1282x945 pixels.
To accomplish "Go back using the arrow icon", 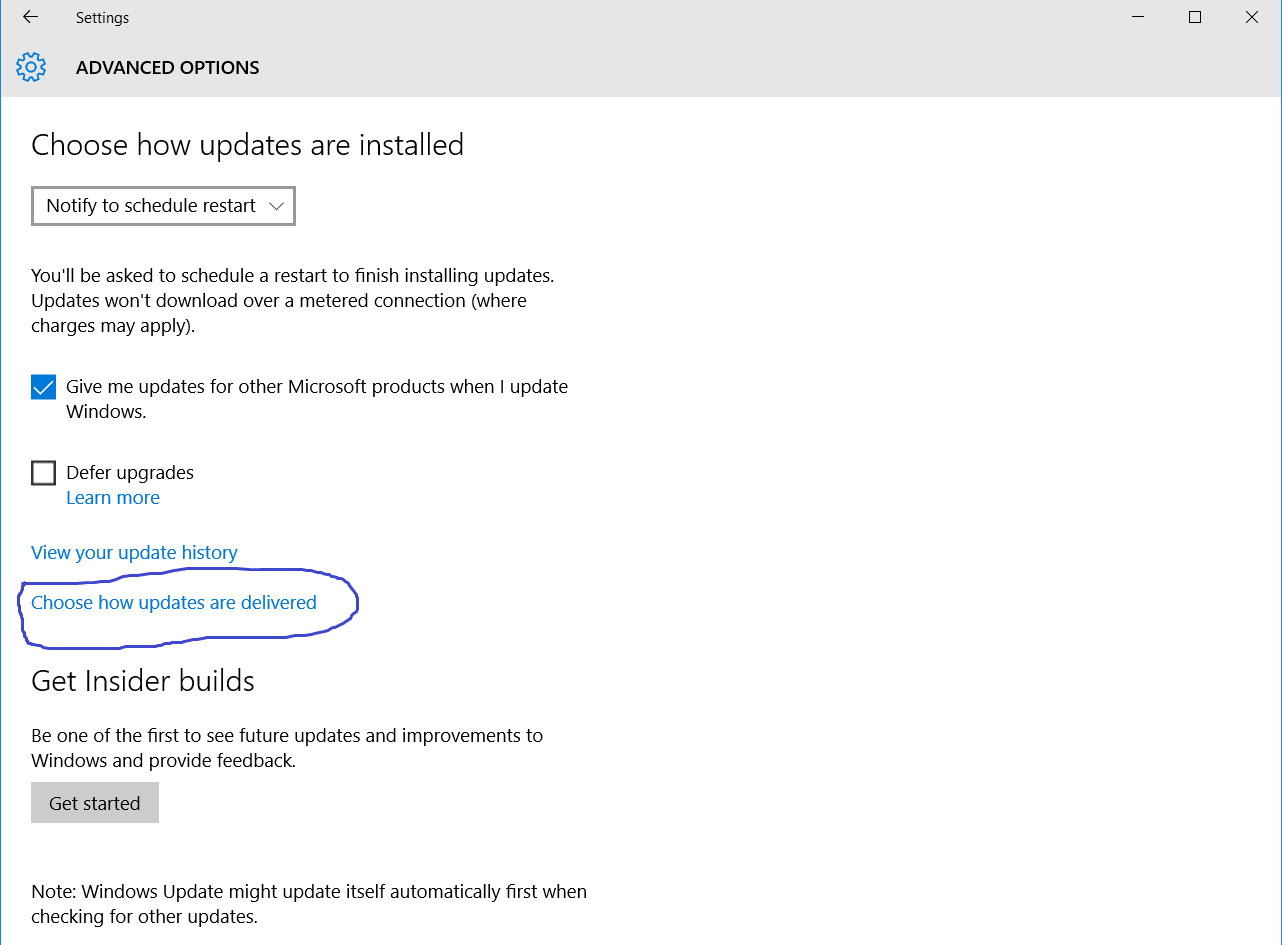I will (30, 17).
